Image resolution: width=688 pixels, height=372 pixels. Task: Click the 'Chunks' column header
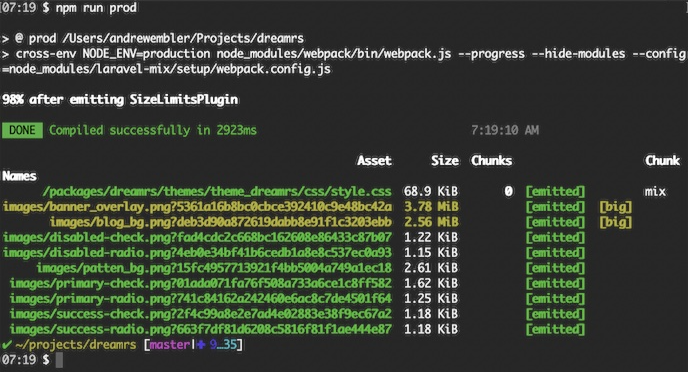pos(491,161)
